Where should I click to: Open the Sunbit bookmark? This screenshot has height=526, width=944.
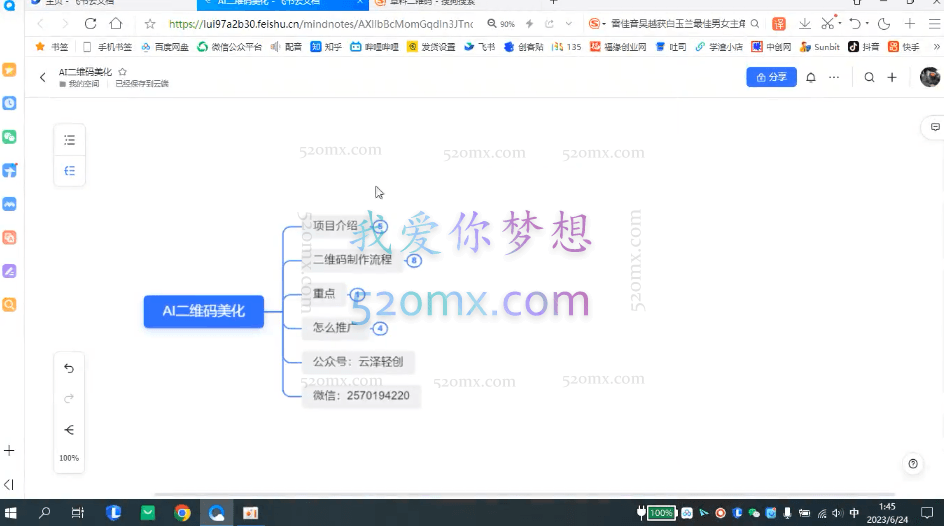[819, 46]
